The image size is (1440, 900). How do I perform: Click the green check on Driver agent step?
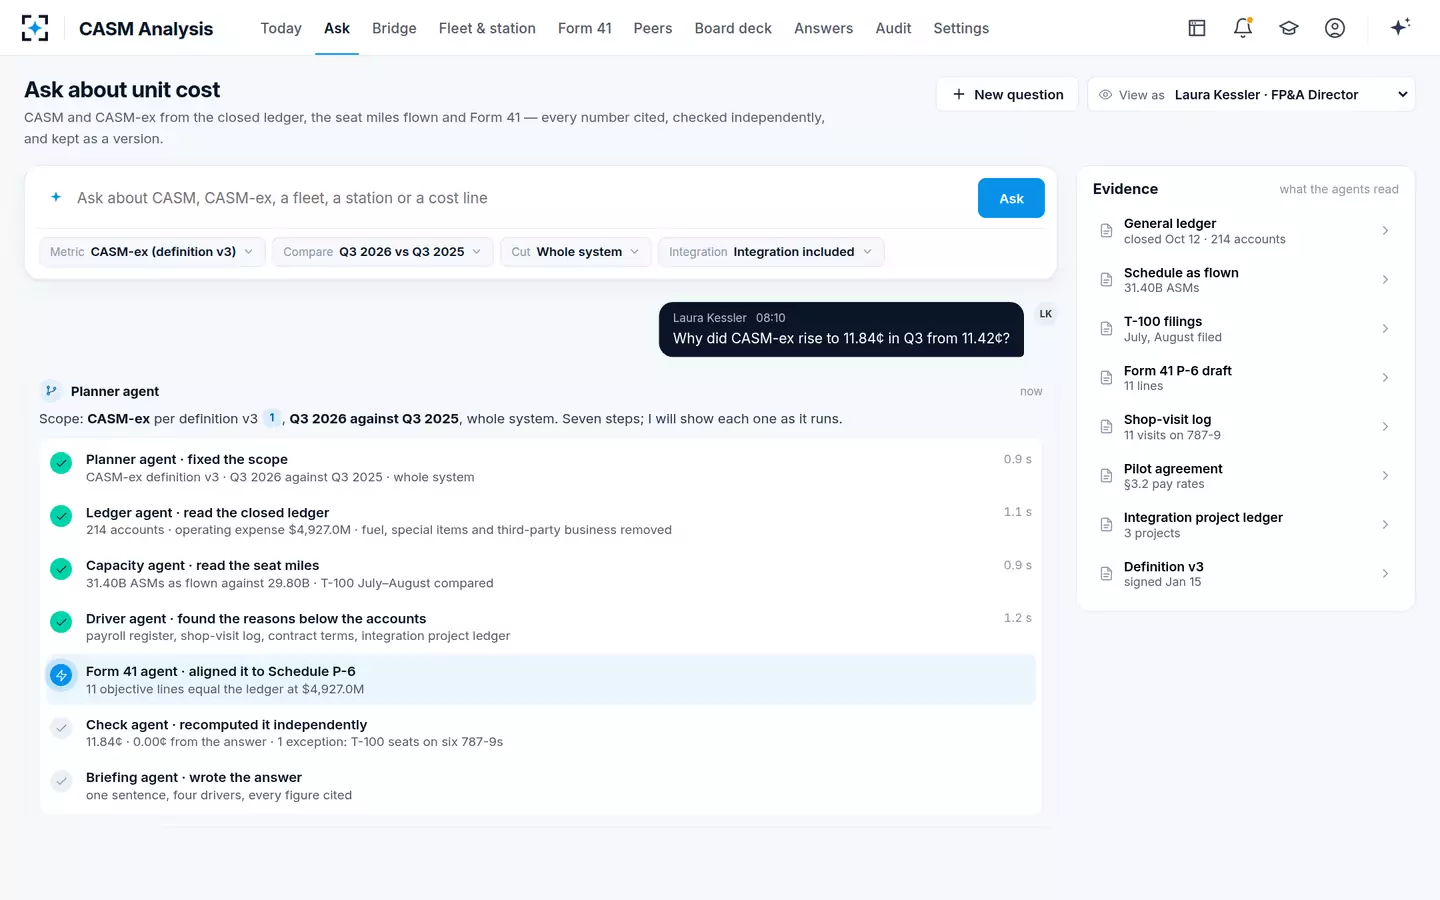61,622
